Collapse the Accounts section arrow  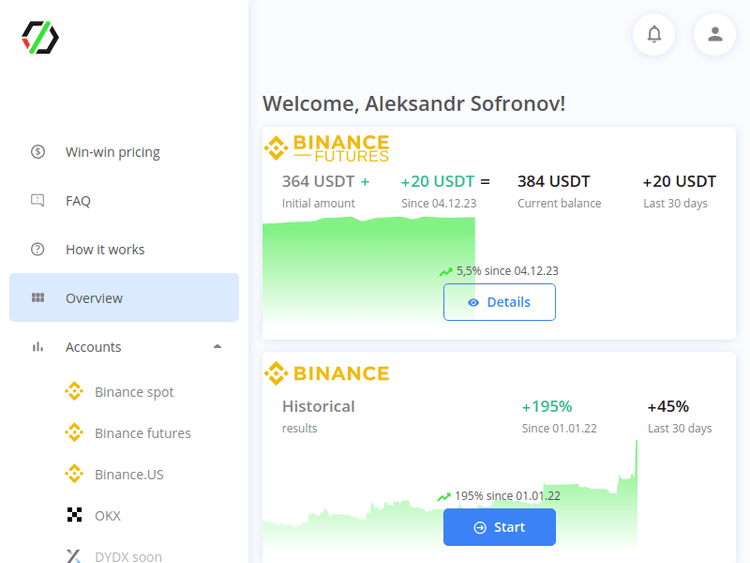pyautogui.click(x=217, y=347)
